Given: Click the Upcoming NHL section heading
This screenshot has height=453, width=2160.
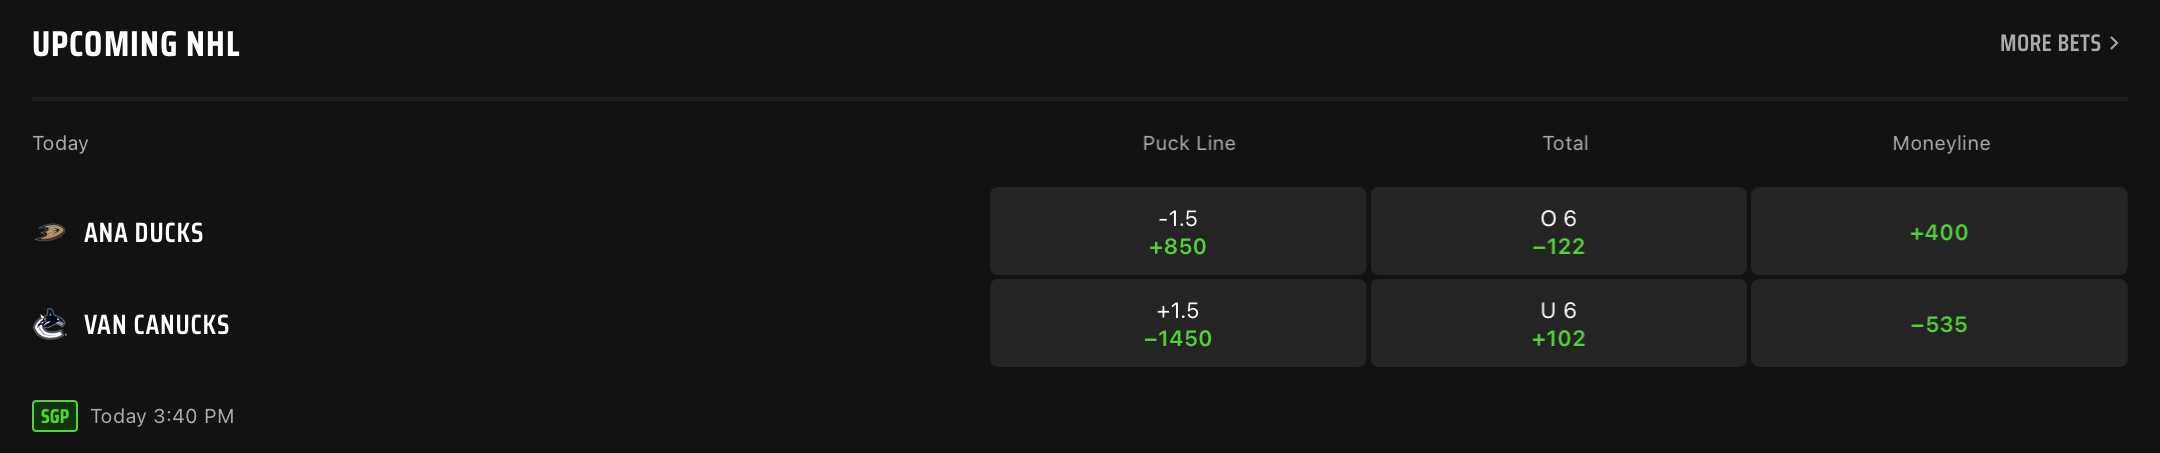Looking at the screenshot, I should [x=136, y=44].
